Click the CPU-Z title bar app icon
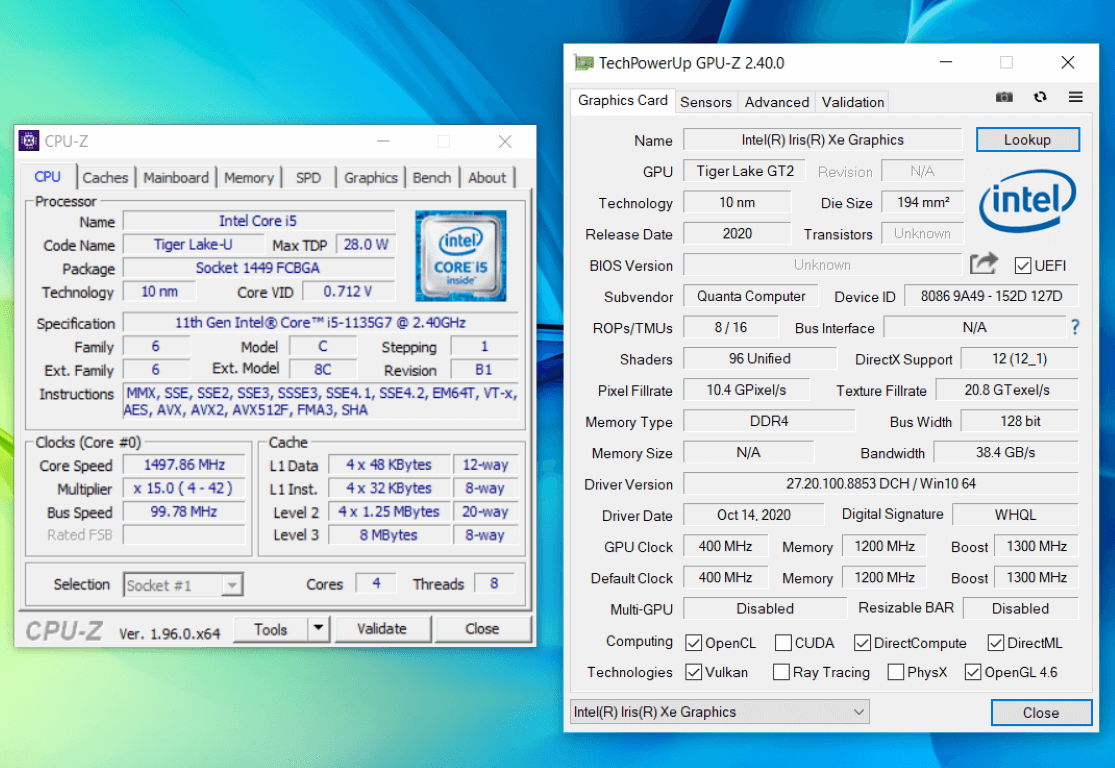This screenshot has width=1115, height=768. click(30, 141)
